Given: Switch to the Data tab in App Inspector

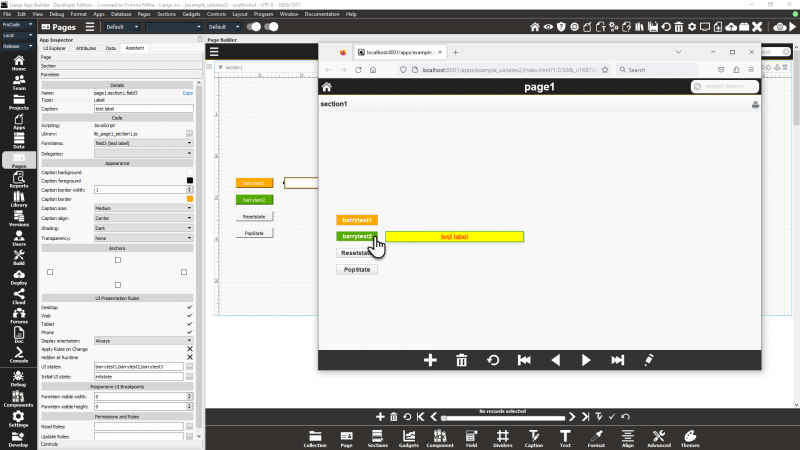Looking at the screenshot, I should click(x=111, y=48).
